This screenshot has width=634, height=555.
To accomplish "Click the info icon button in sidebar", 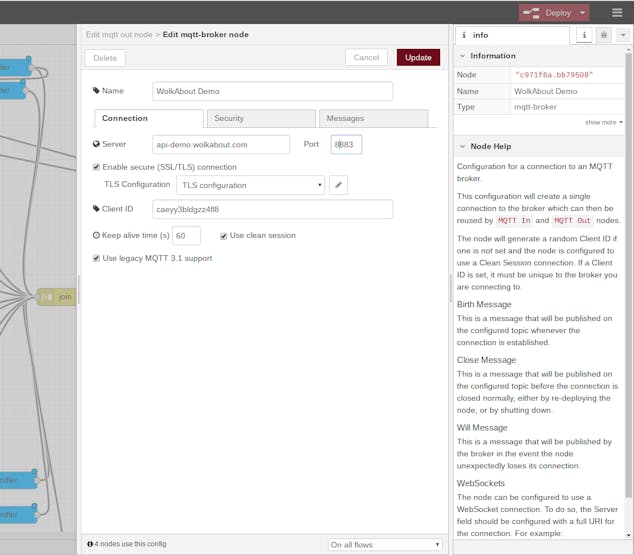I will tap(584, 35).
